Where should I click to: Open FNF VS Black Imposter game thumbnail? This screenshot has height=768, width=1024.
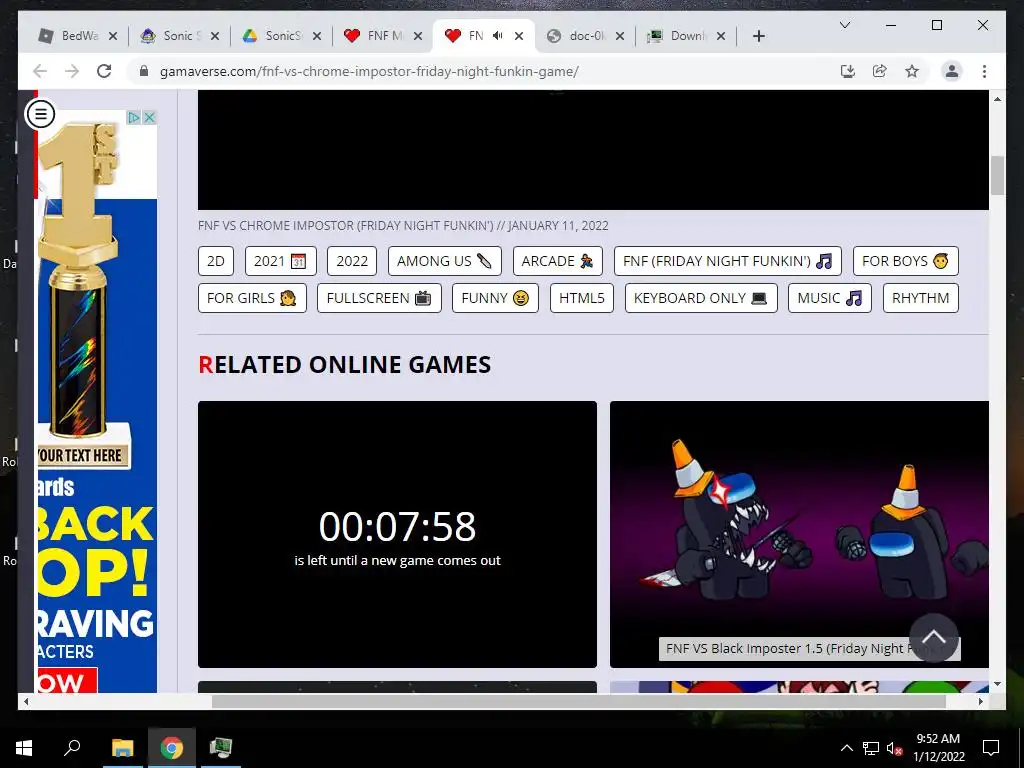coord(799,534)
